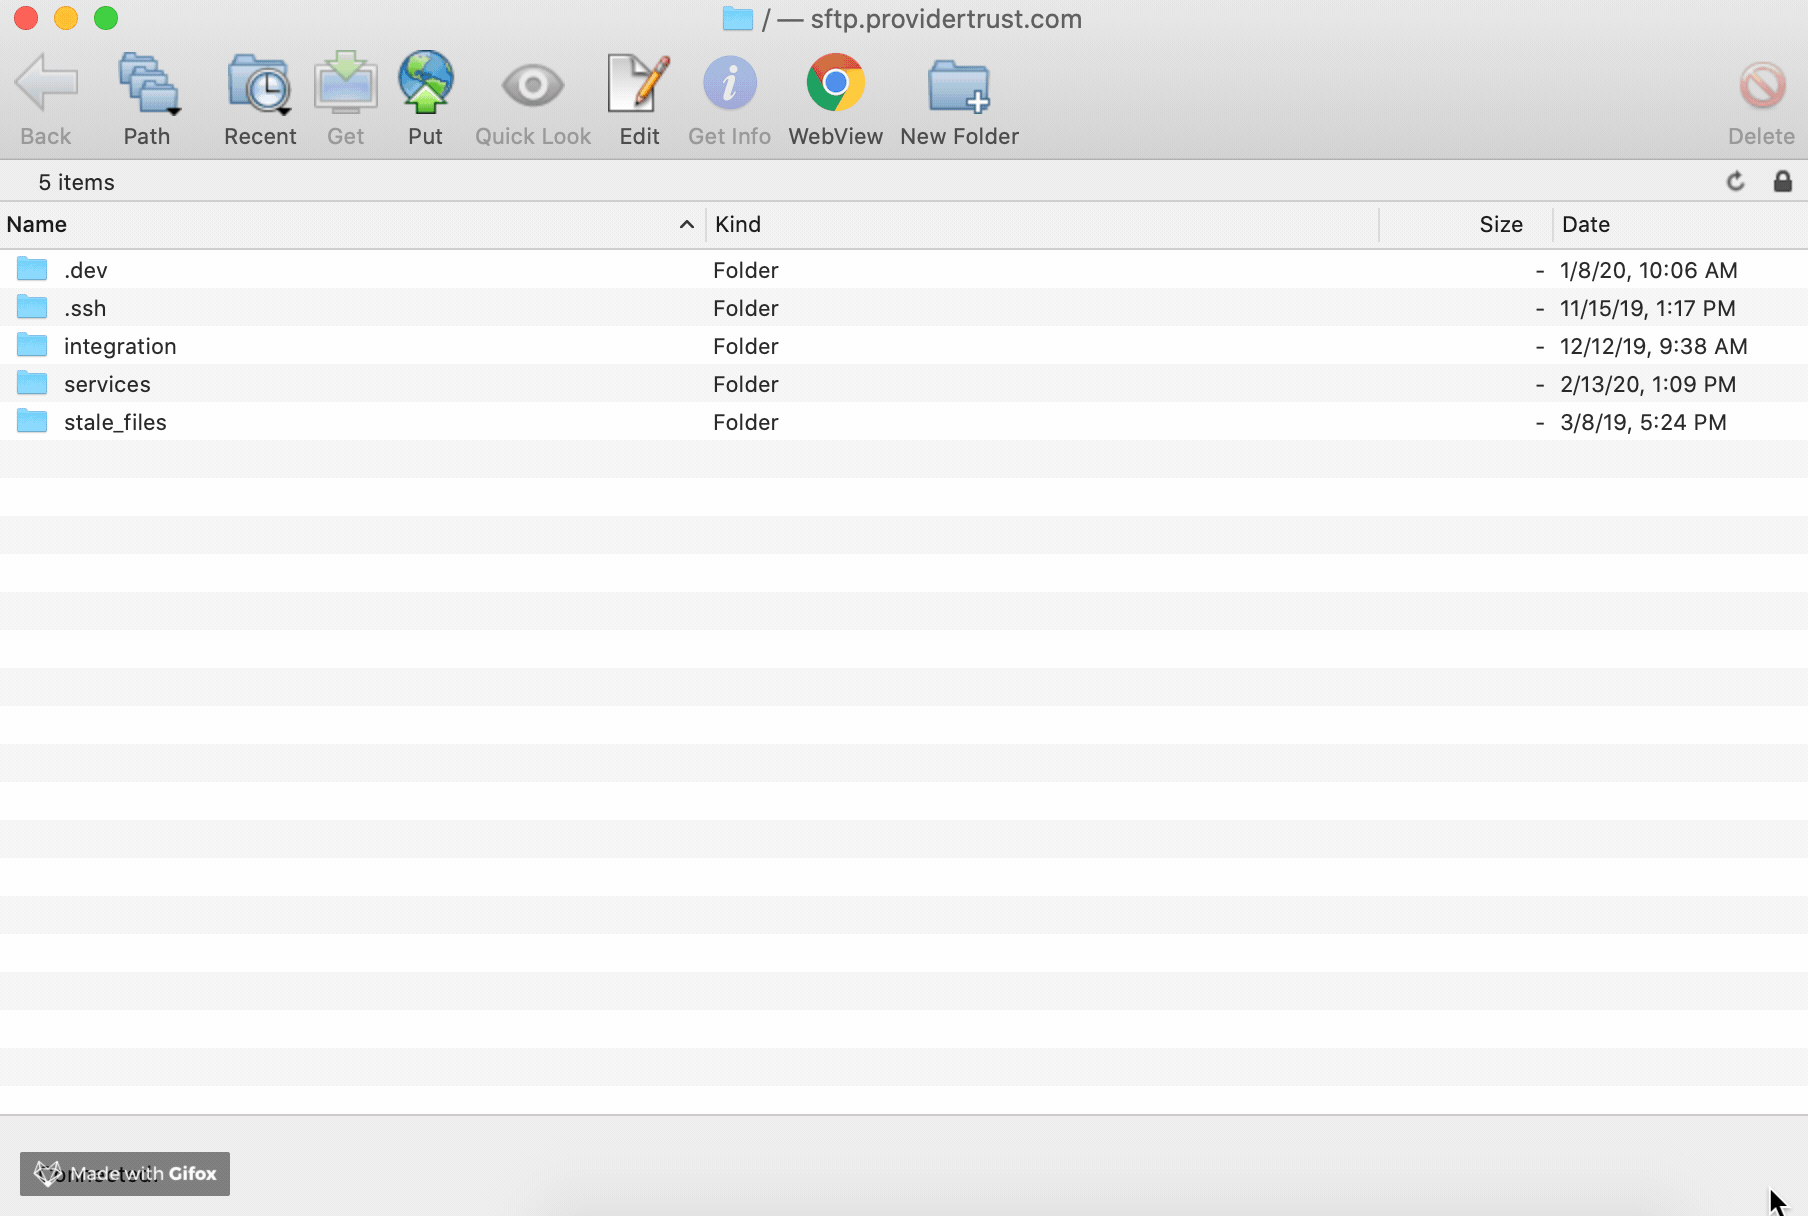This screenshot has width=1808, height=1216.
Task: Toggle the Name column sort arrow
Action: click(x=687, y=224)
